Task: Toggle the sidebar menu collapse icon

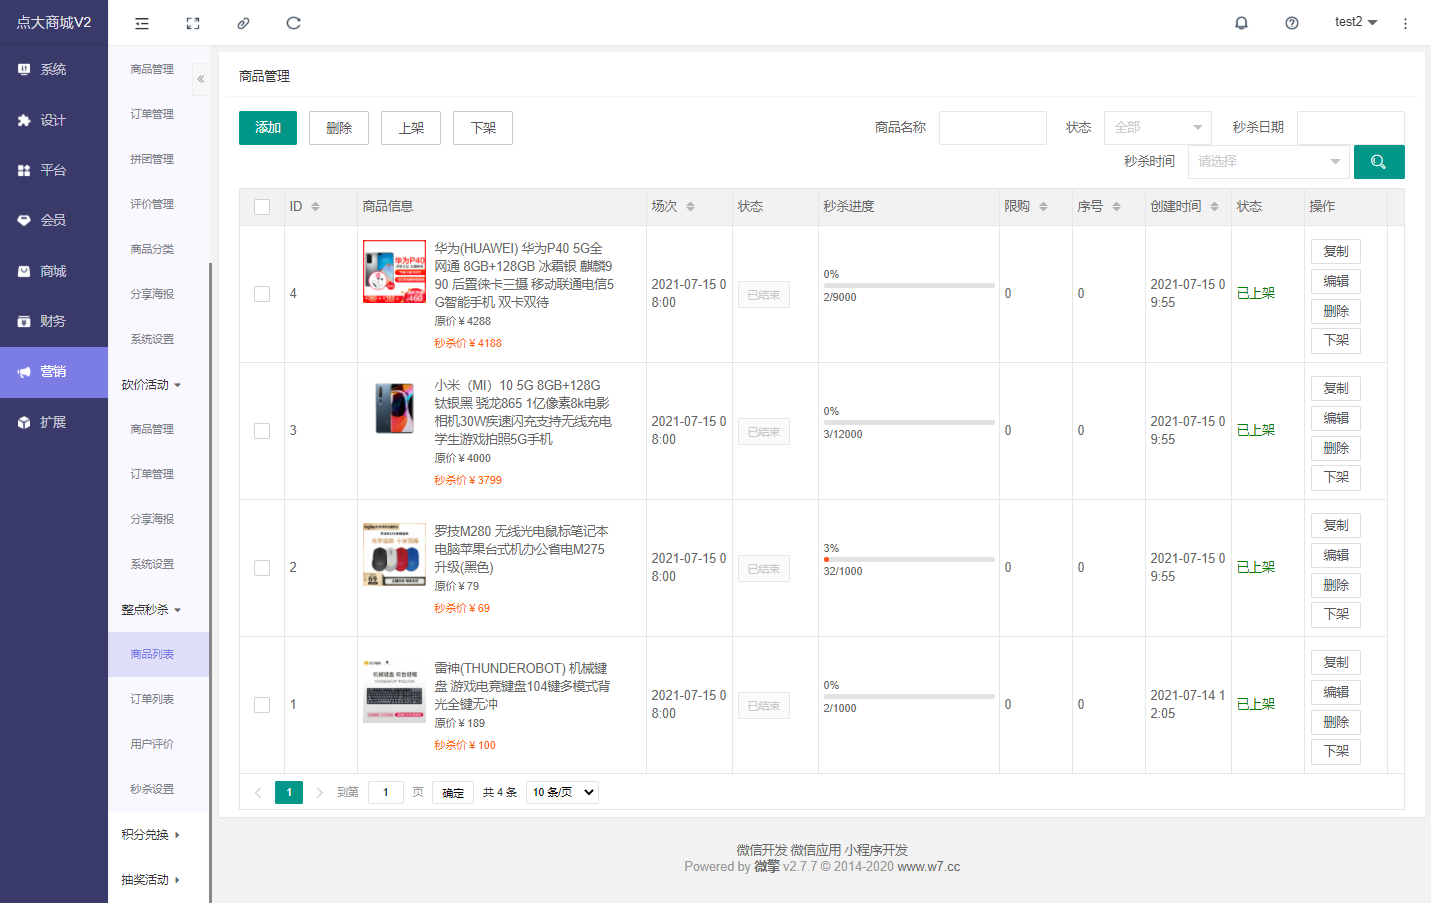Action: click(142, 23)
